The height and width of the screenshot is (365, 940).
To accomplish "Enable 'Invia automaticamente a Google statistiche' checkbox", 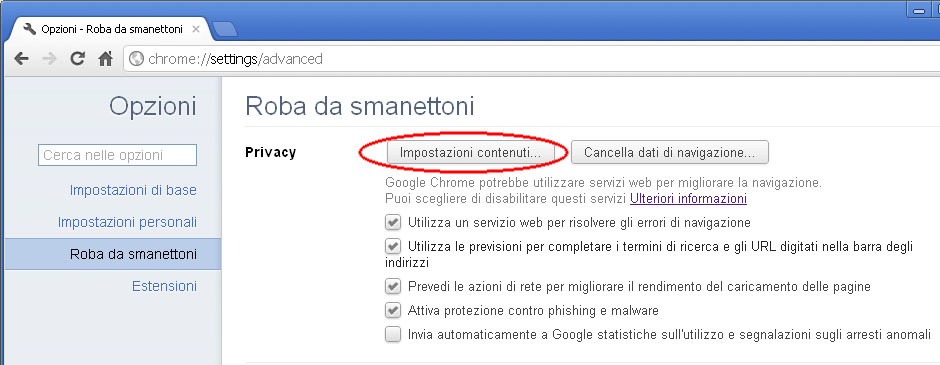I will coord(393,334).
